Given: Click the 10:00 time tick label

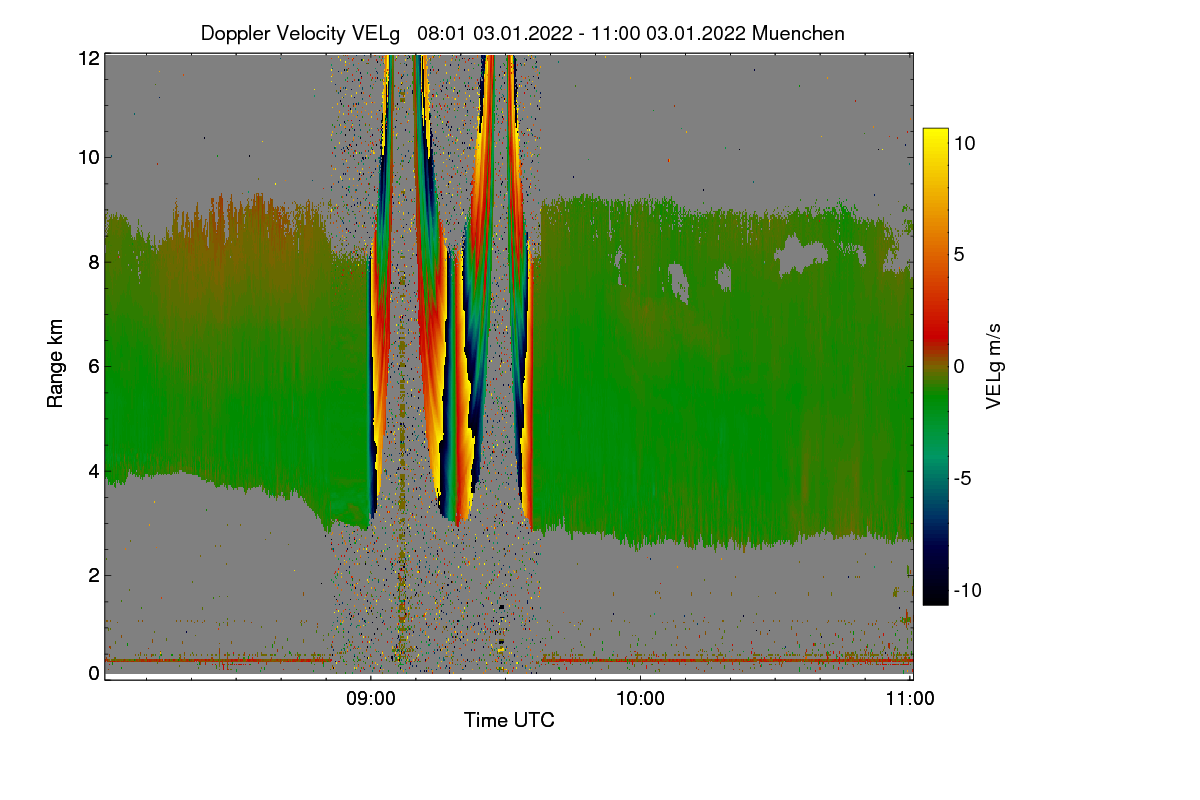Looking at the screenshot, I should tap(640, 699).
